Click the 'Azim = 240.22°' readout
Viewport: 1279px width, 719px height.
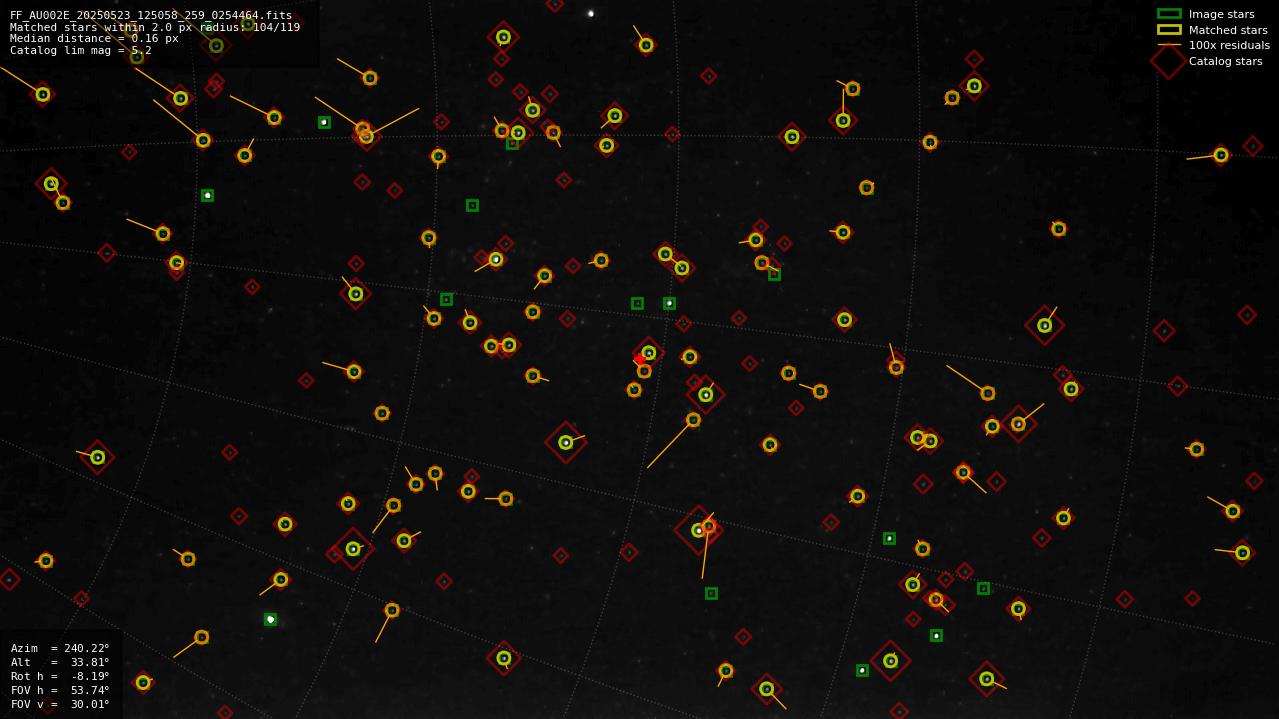tap(60, 648)
